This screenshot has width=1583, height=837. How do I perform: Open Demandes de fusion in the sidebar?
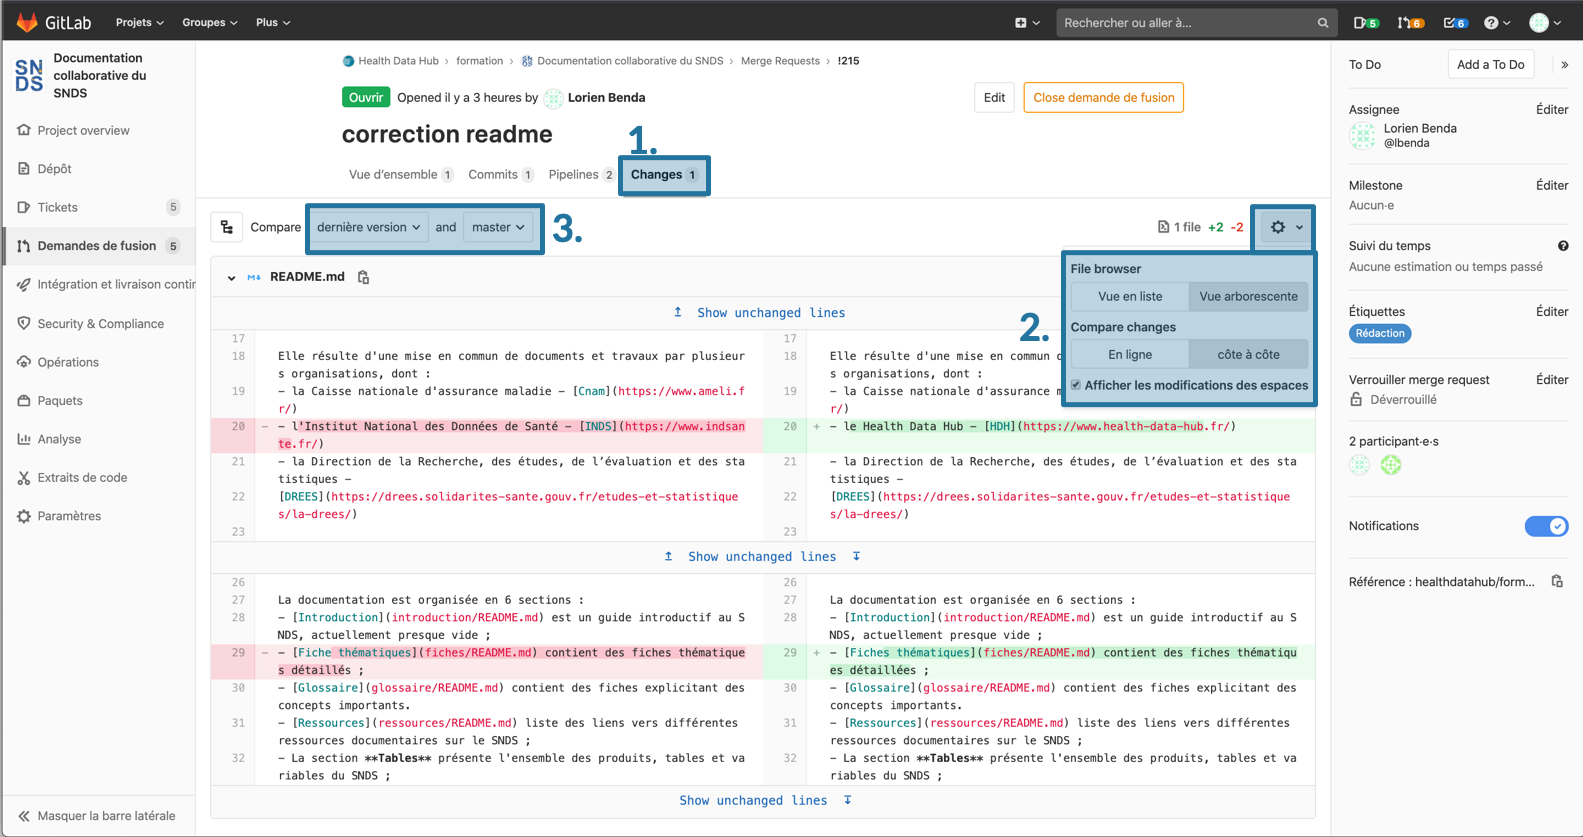point(98,246)
